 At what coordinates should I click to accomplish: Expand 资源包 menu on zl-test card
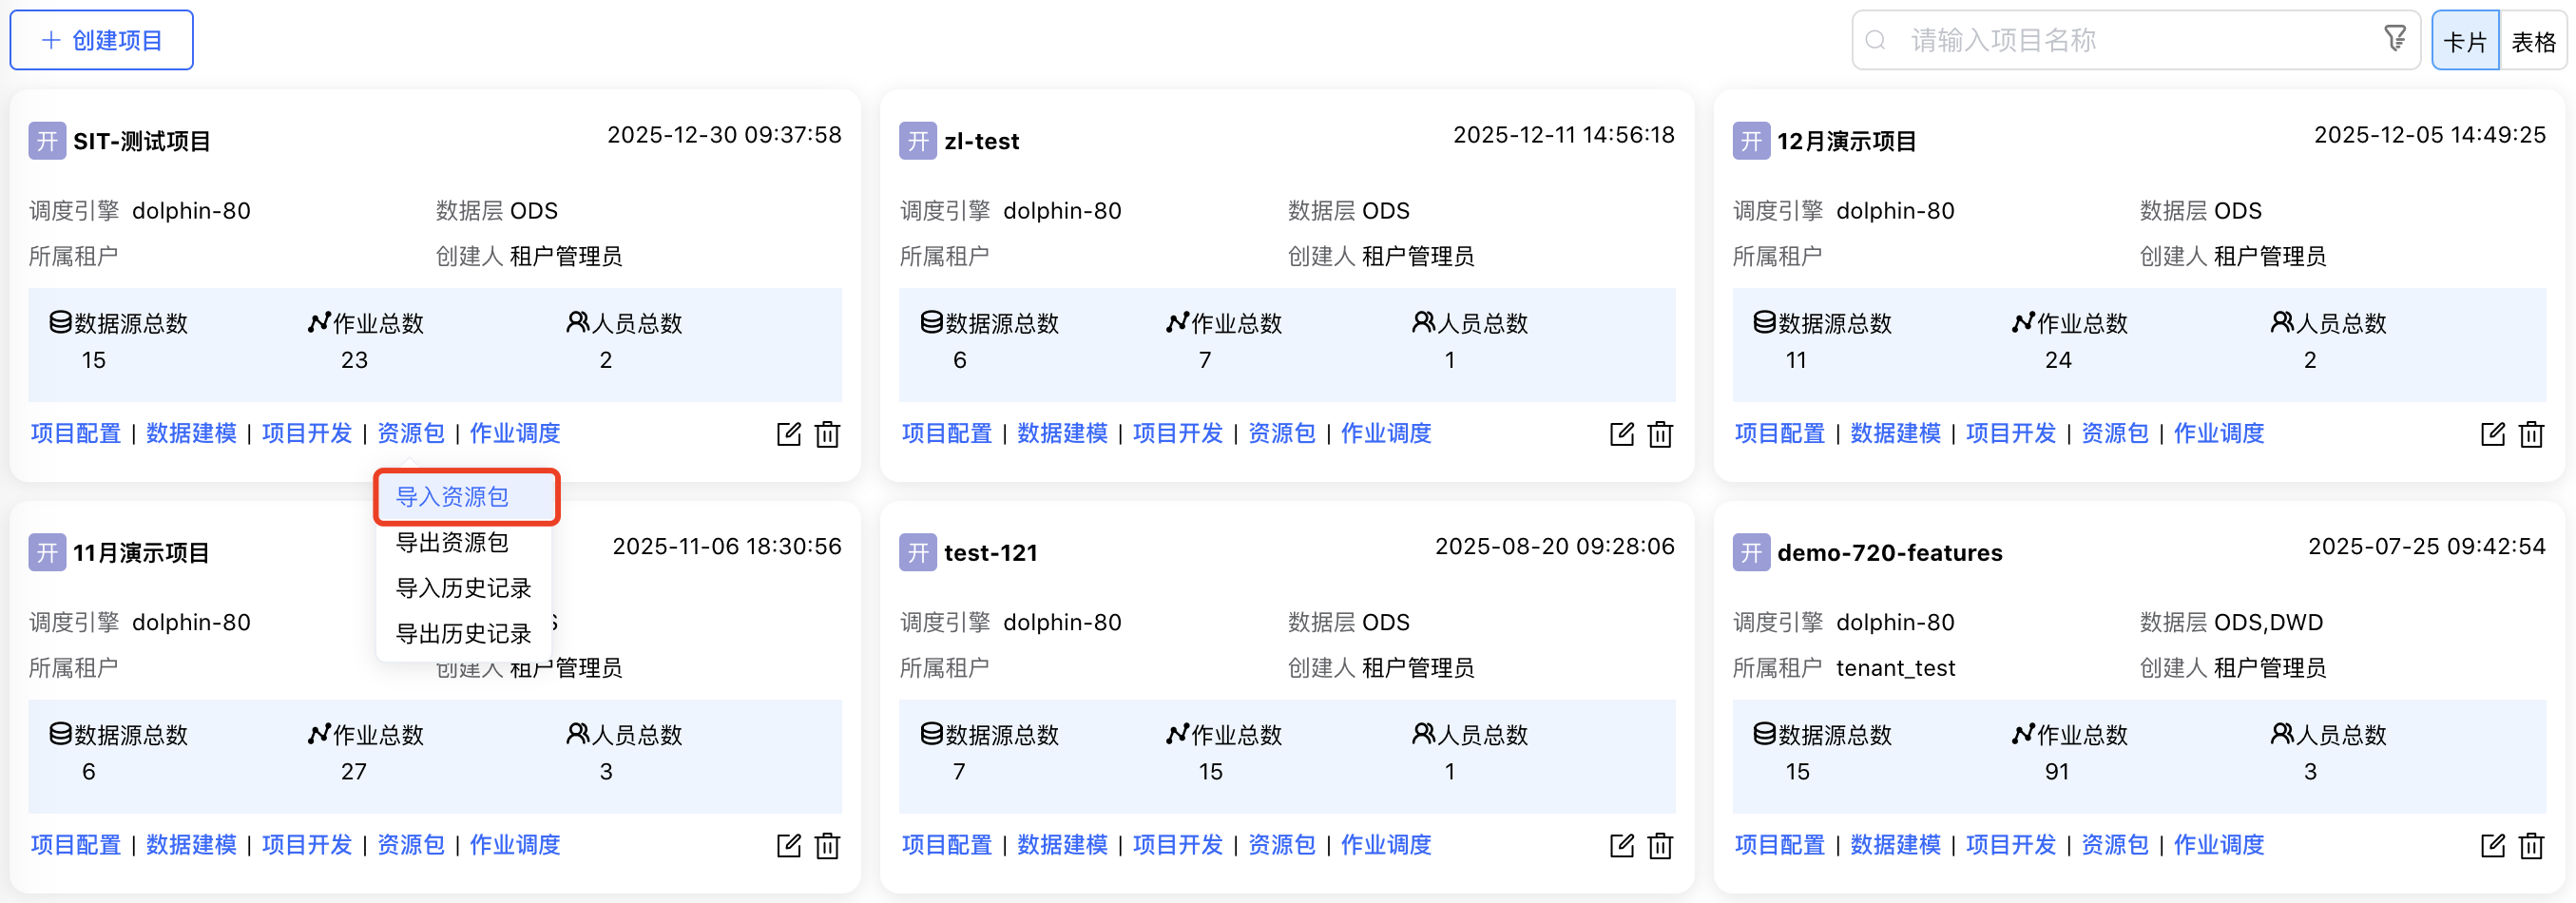[x=1281, y=433]
